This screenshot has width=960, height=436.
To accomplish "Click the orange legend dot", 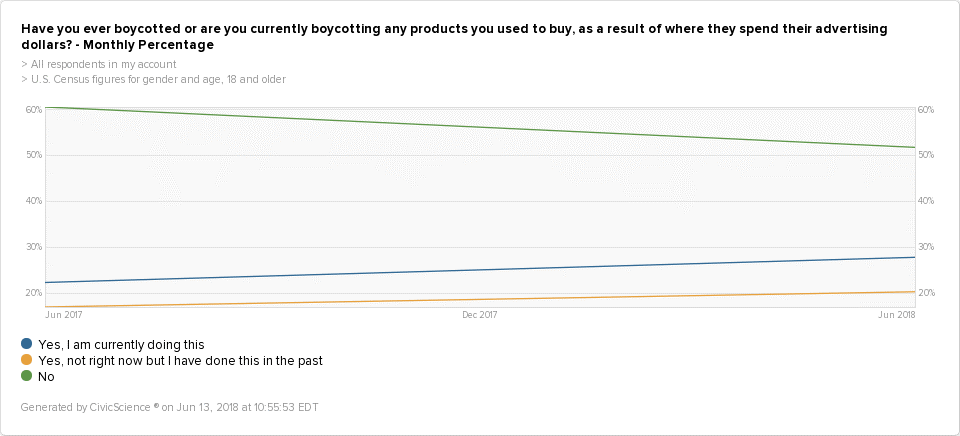I will point(26,360).
